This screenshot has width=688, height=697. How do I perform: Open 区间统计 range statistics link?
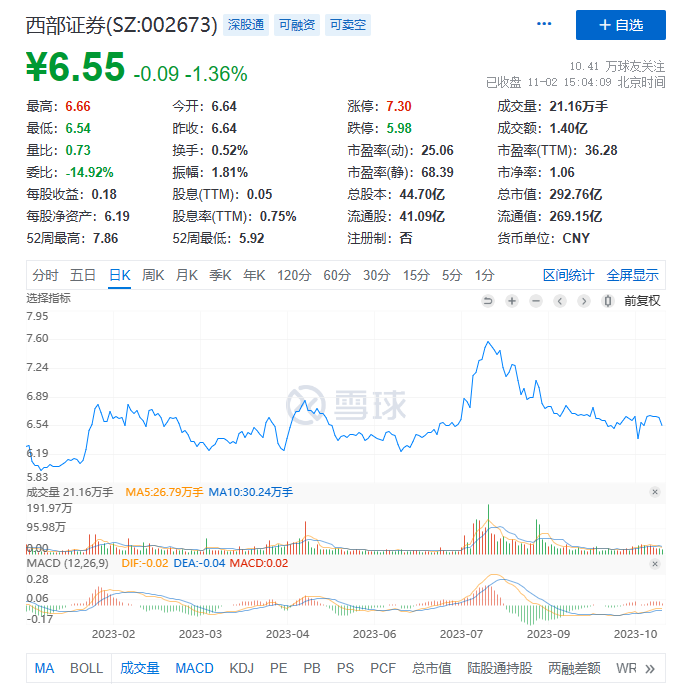click(568, 275)
